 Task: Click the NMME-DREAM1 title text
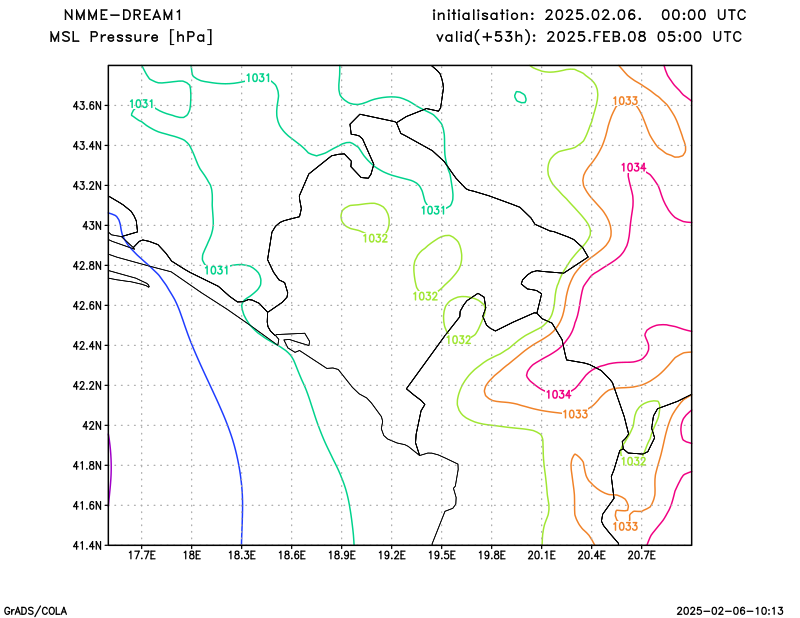pyautogui.click(x=123, y=15)
